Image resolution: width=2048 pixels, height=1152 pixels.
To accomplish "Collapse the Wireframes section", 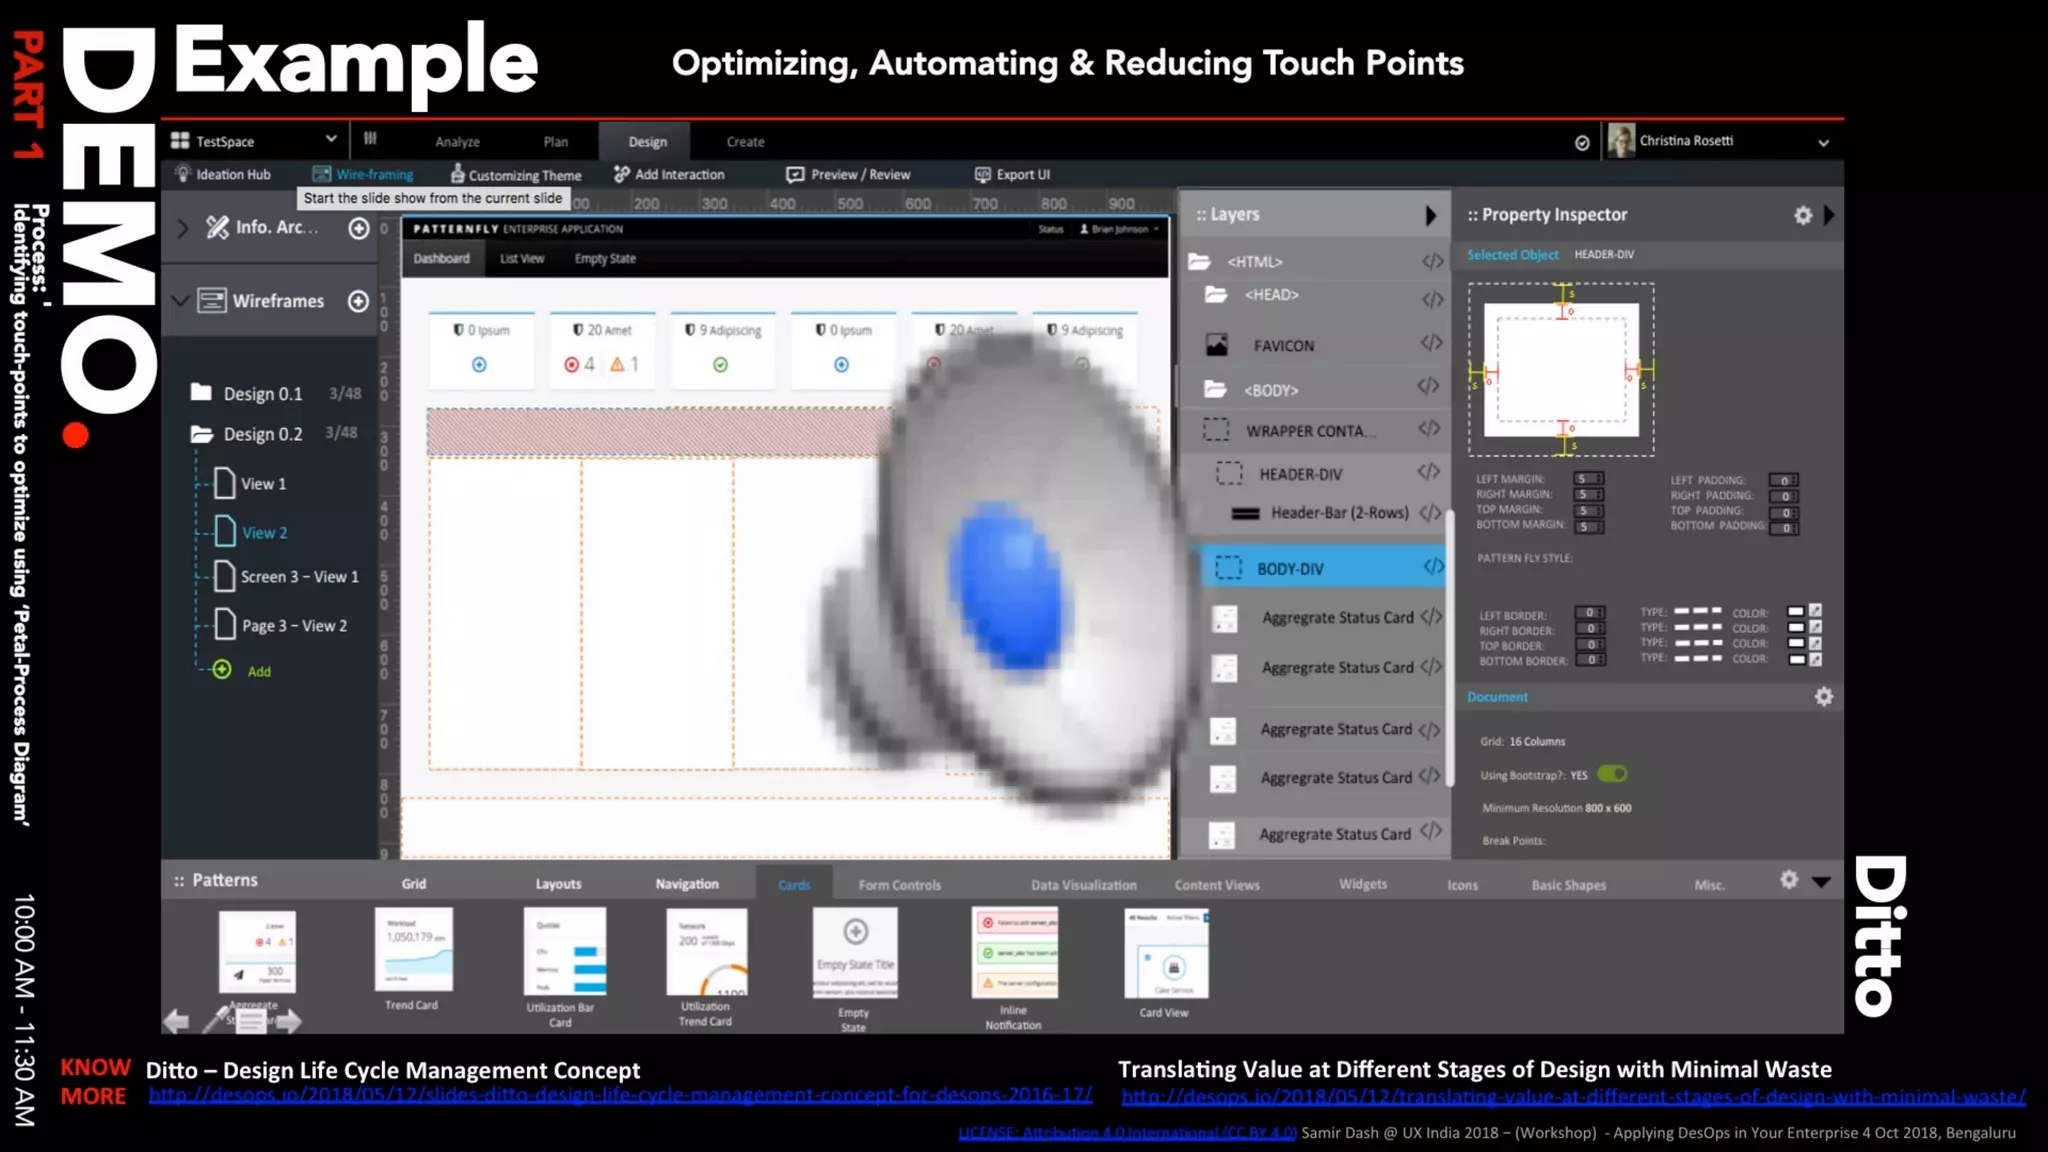I will pyautogui.click(x=181, y=301).
